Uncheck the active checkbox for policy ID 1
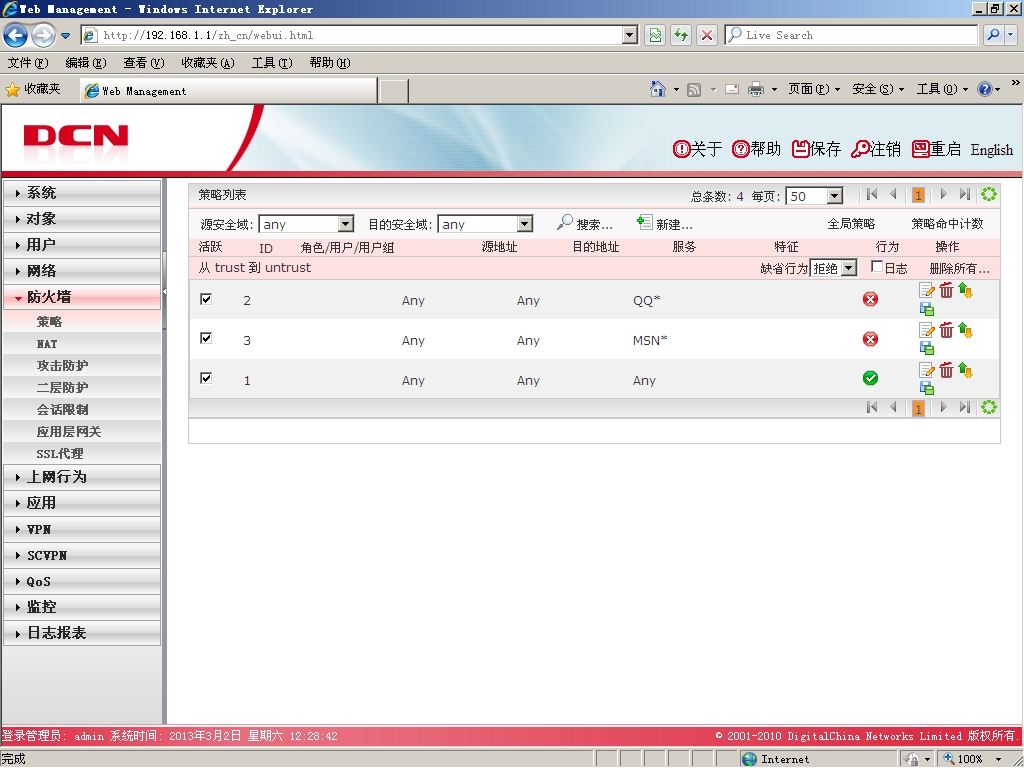Viewport: 1024px width, 768px height. tap(206, 377)
